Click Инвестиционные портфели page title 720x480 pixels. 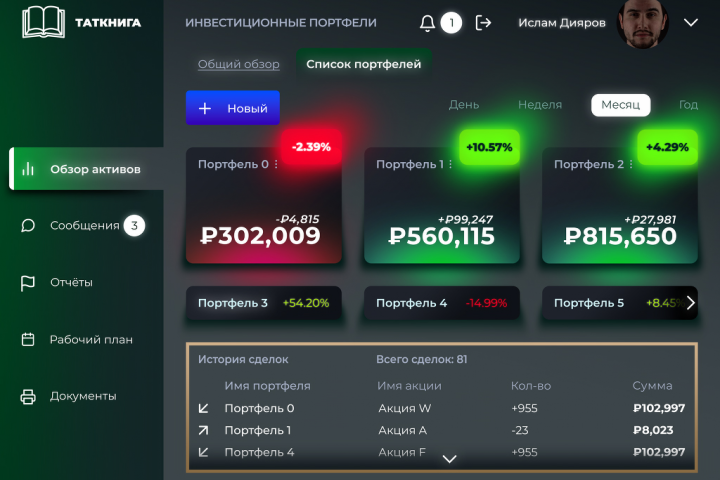pos(281,23)
